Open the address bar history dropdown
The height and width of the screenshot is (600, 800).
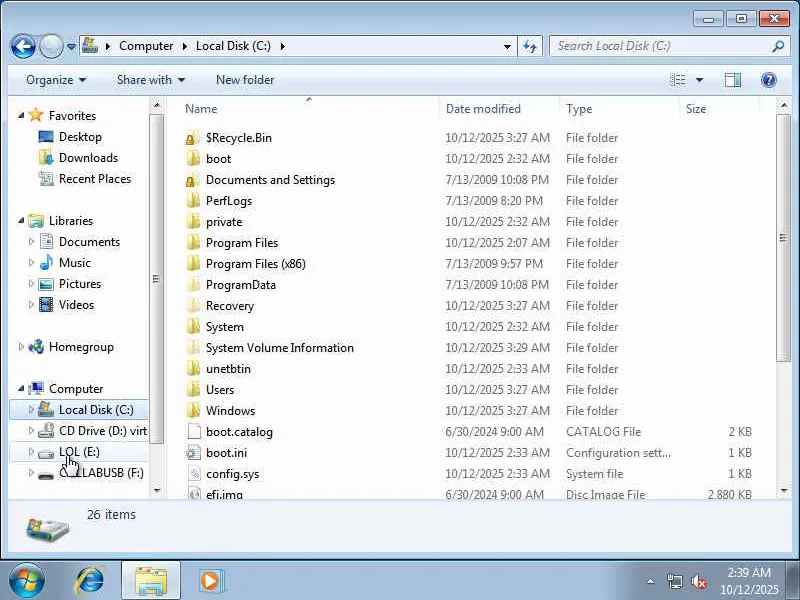[507, 46]
